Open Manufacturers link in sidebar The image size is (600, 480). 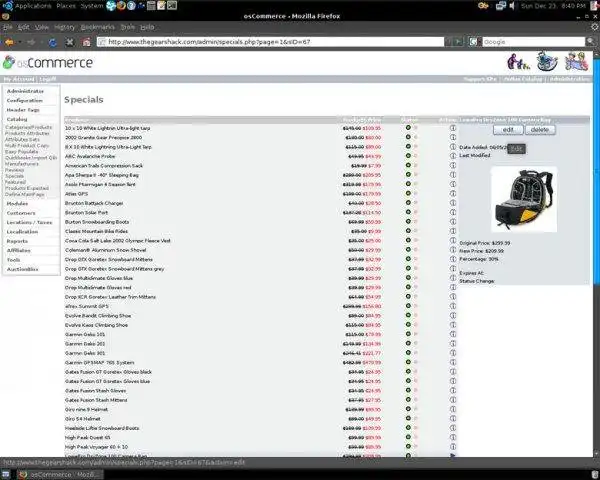point(22,164)
